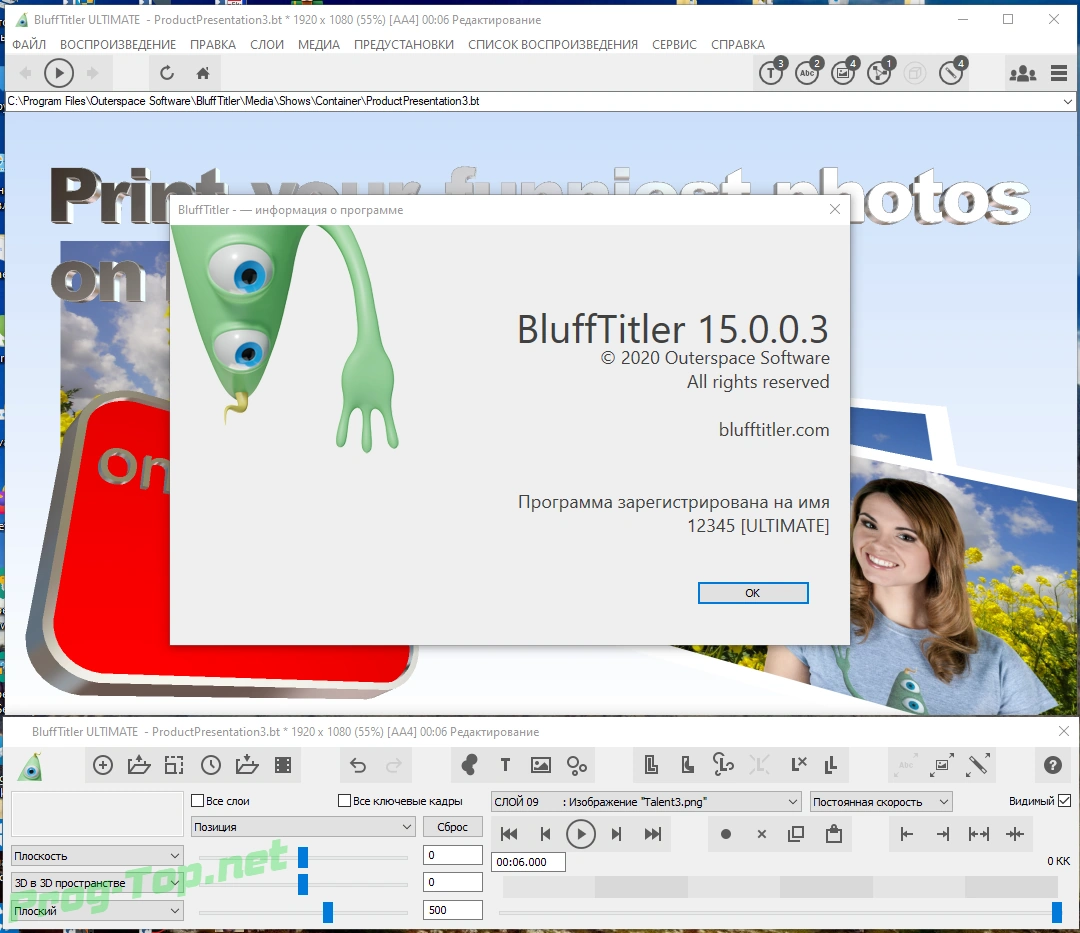
Task: Jump to first keyframe button
Action: point(509,834)
